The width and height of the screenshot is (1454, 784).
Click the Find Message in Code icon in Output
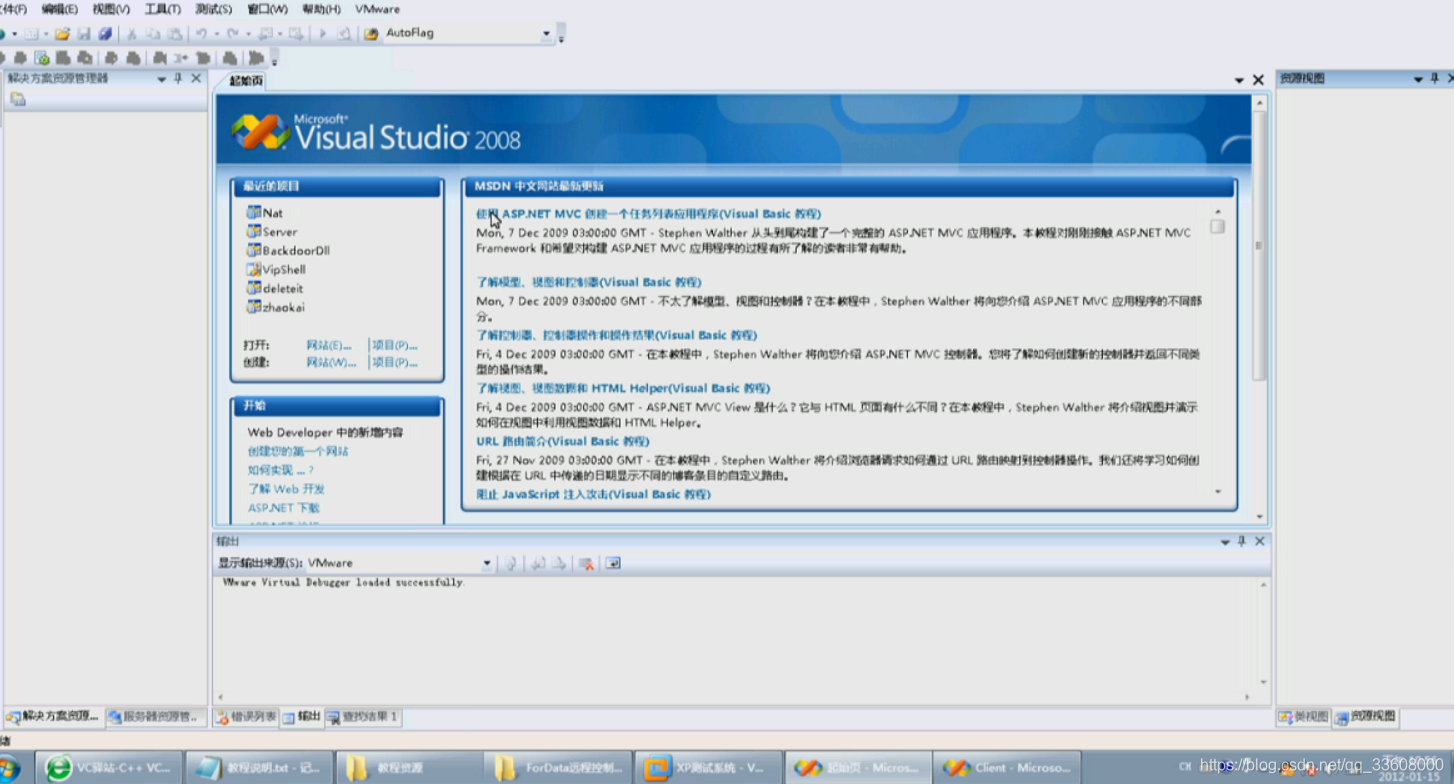510,563
